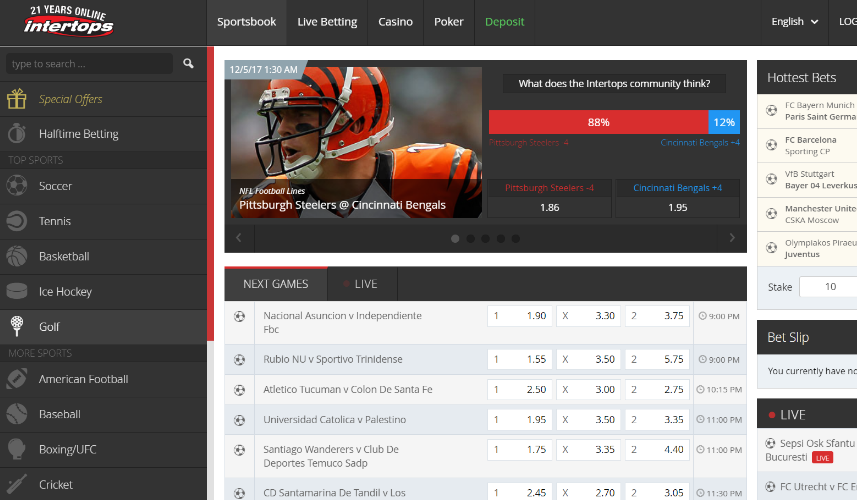Switch to the LIVE tab

(x=362, y=284)
